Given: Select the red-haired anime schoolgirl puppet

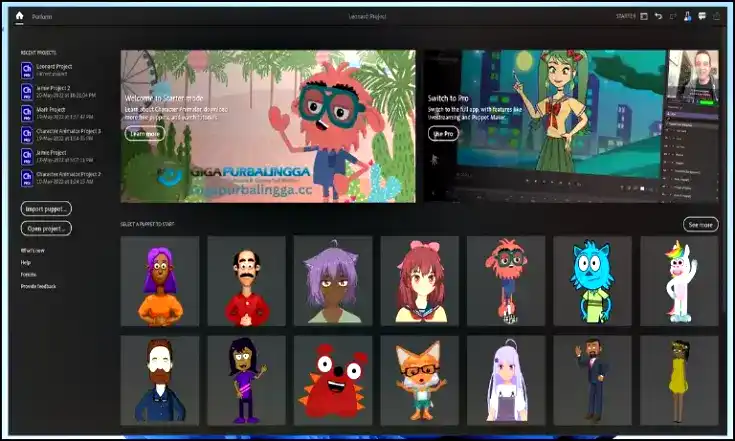Looking at the screenshot, I should pos(420,281).
